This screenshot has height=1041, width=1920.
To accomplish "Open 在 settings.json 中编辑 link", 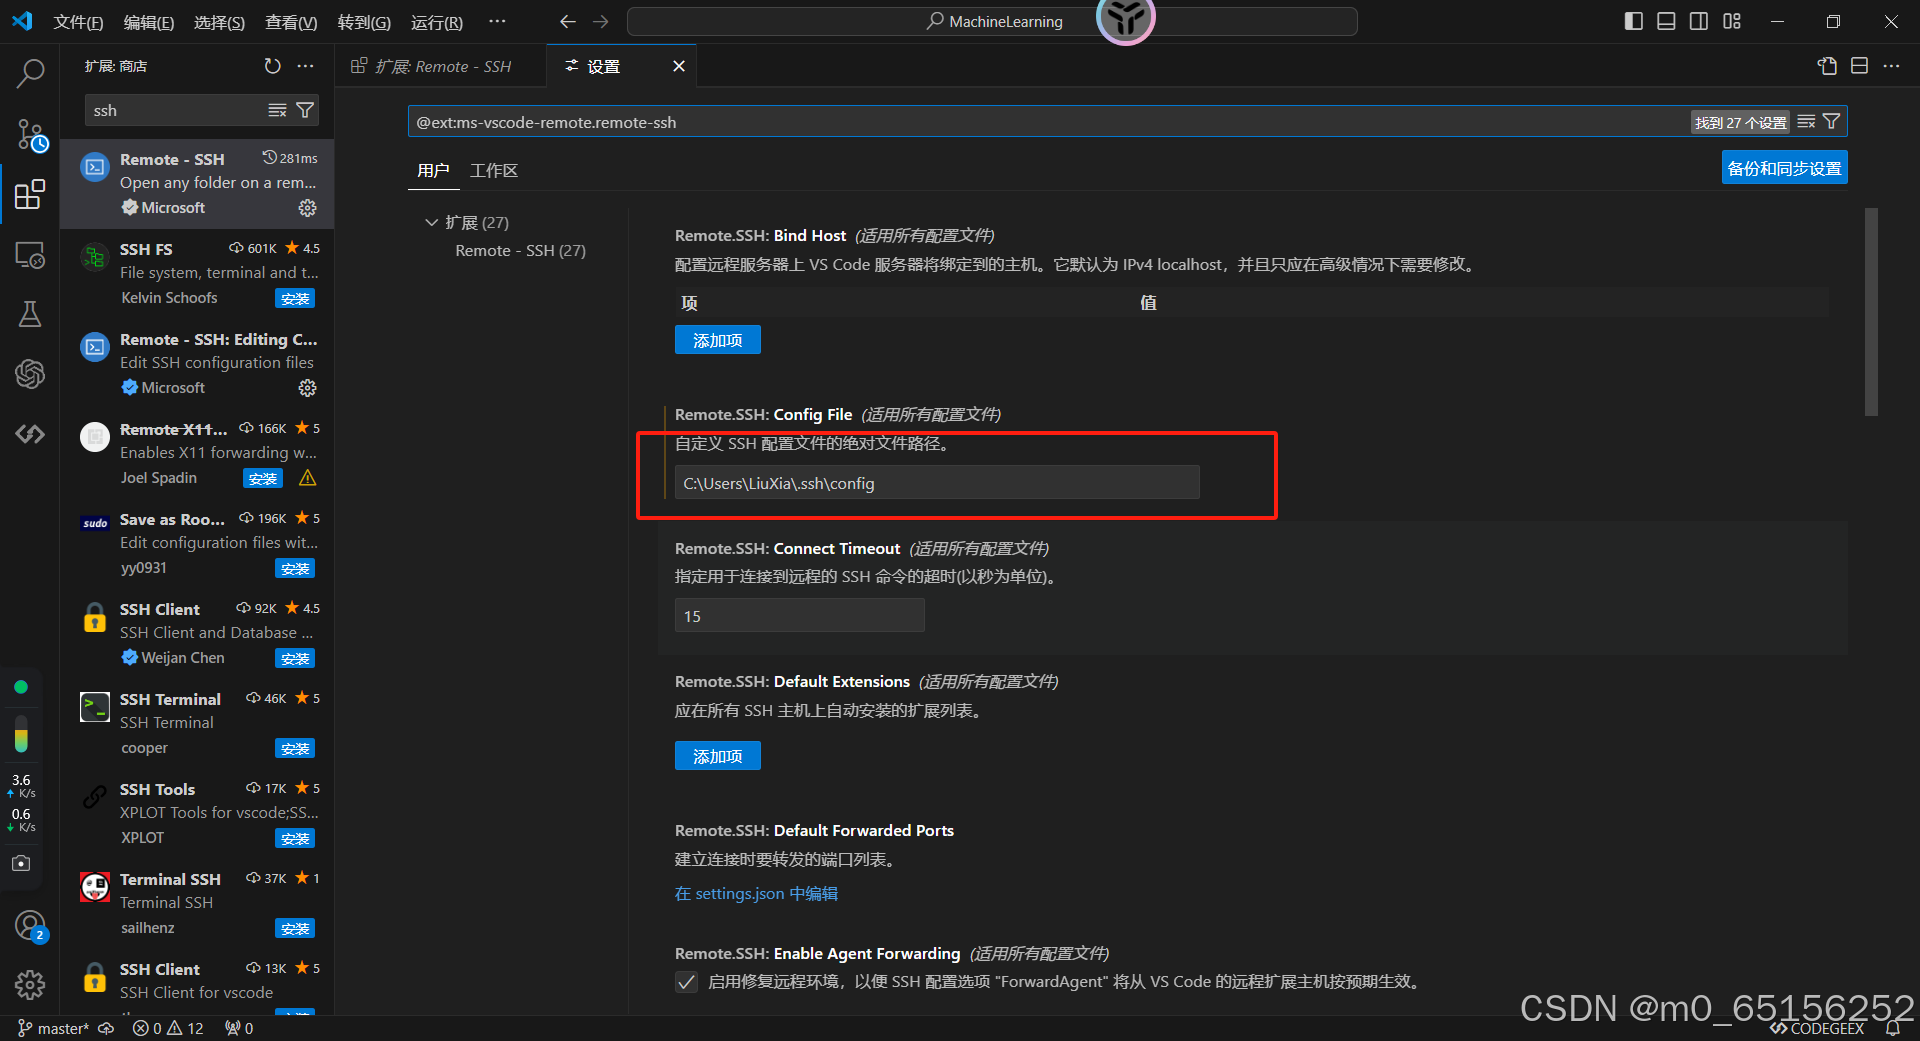I will pyautogui.click(x=756, y=894).
